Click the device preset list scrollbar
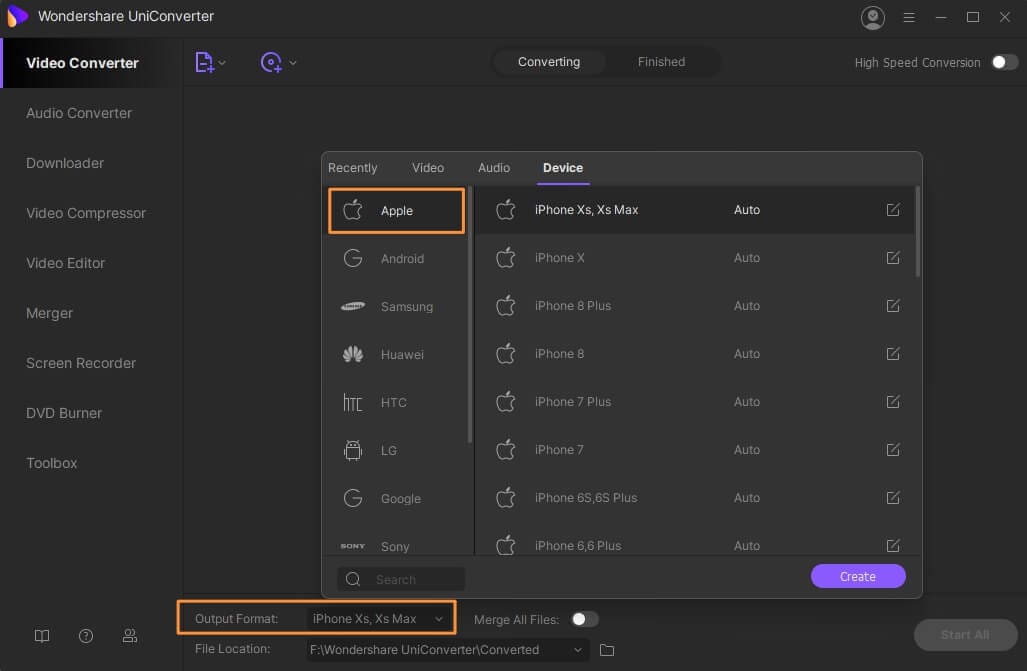This screenshot has width=1027, height=671. pyautogui.click(x=918, y=231)
